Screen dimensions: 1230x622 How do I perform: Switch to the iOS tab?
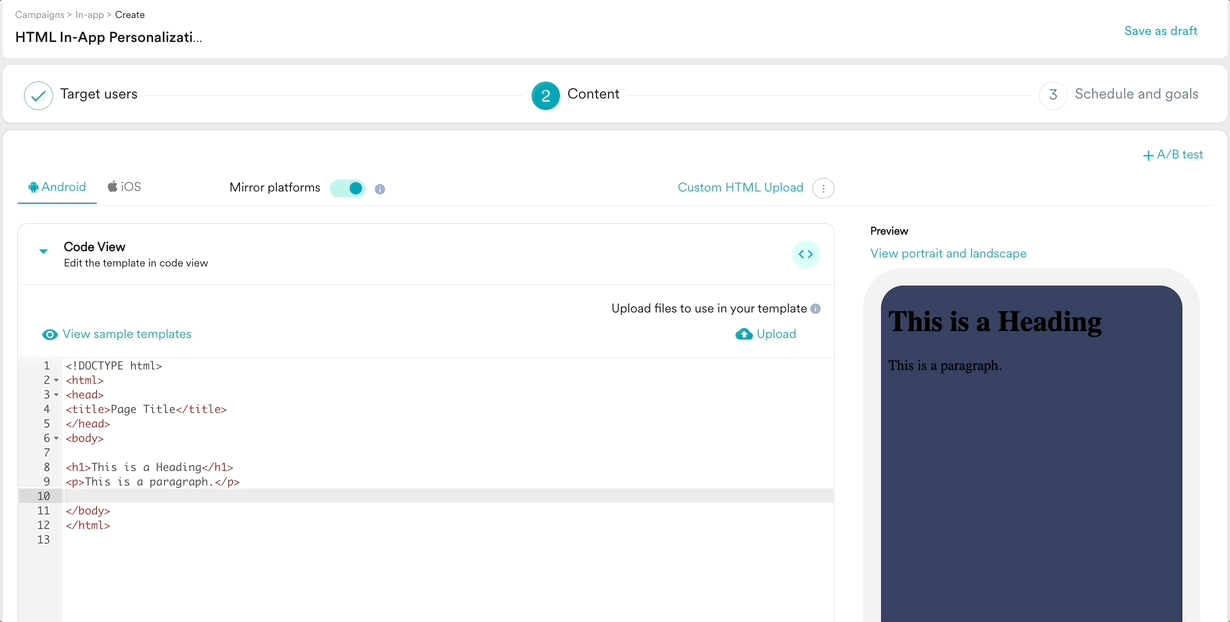point(126,186)
